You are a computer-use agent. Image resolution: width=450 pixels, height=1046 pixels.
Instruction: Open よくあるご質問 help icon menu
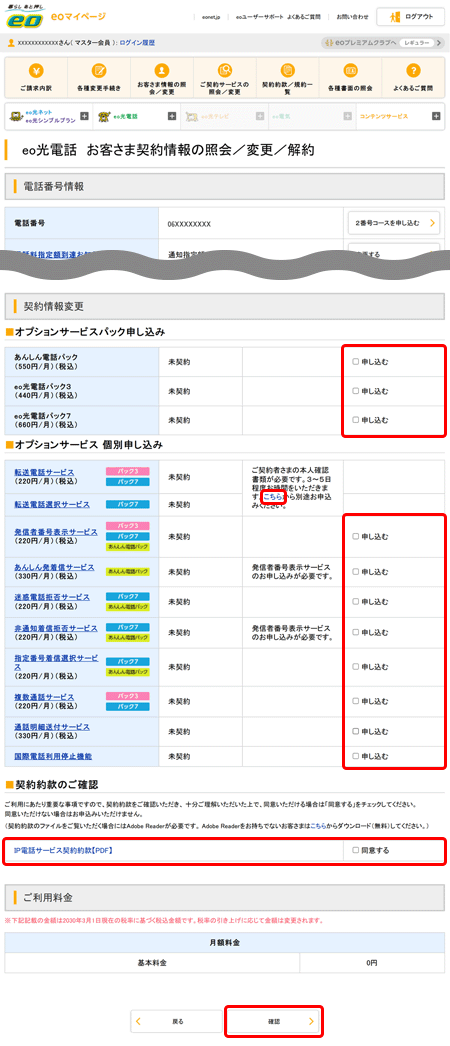point(413,77)
